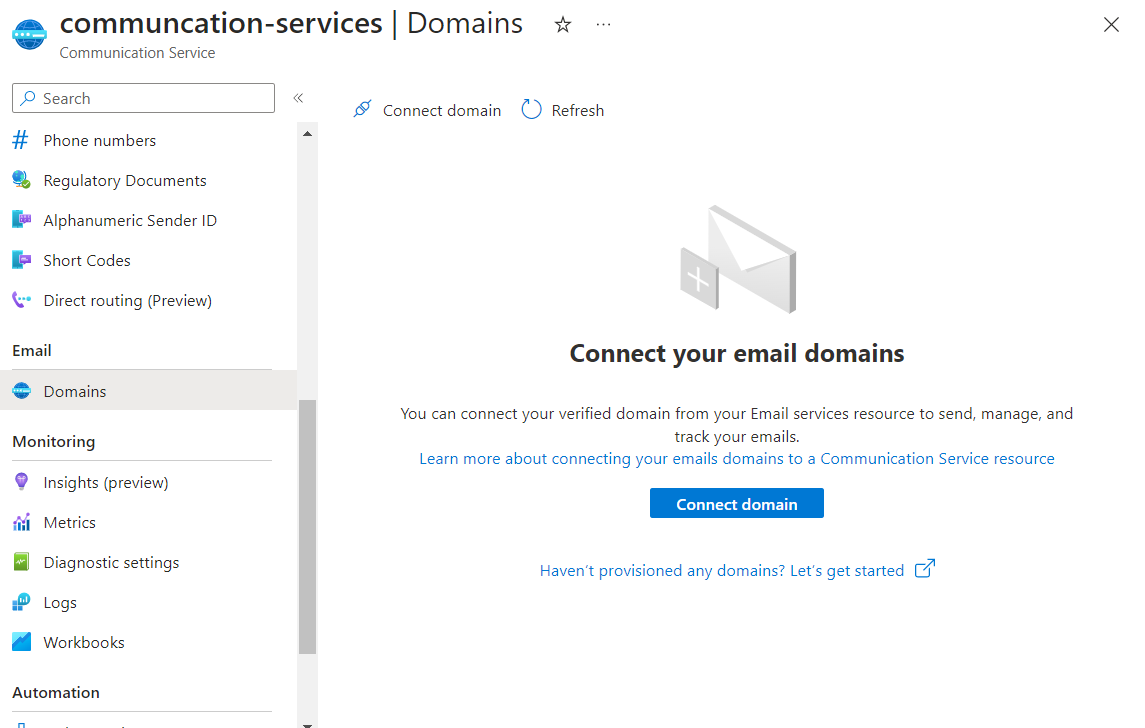Image resolution: width=1145 pixels, height=728 pixels.
Task: Open Regulatory Documents page
Action: tap(125, 180)
